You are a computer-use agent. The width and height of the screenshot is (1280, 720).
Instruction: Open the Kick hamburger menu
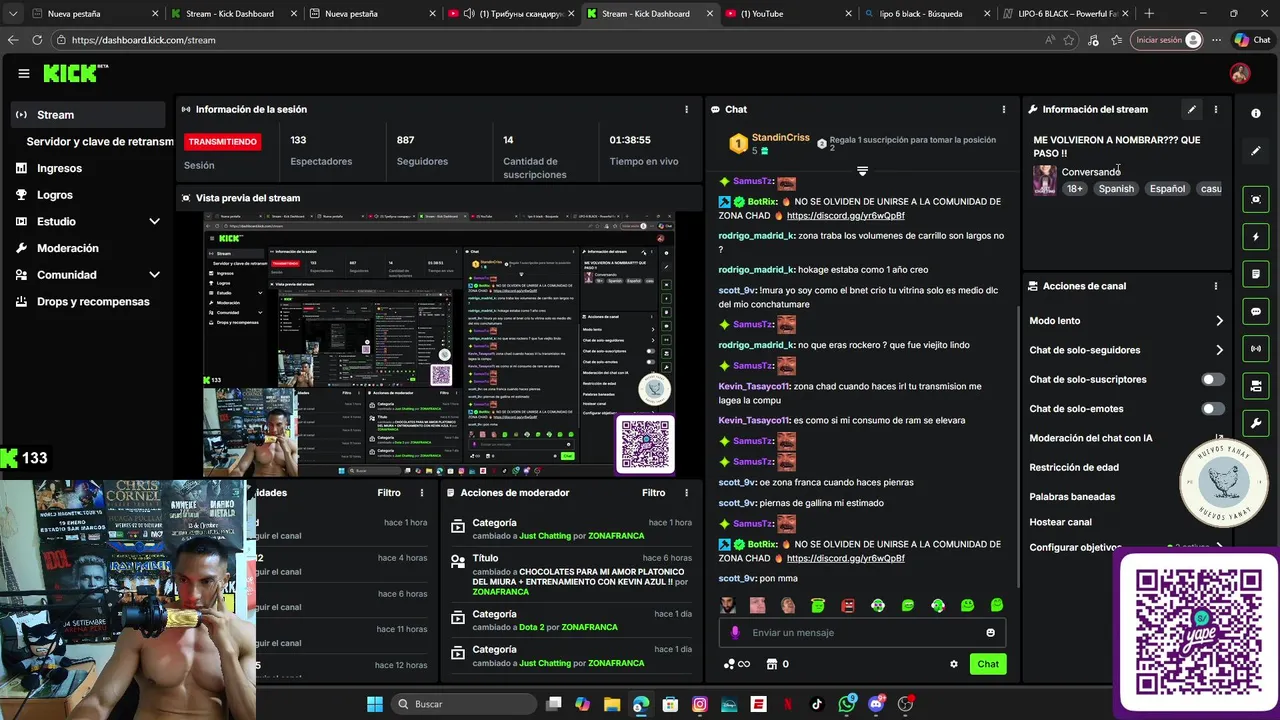[23, 73]
